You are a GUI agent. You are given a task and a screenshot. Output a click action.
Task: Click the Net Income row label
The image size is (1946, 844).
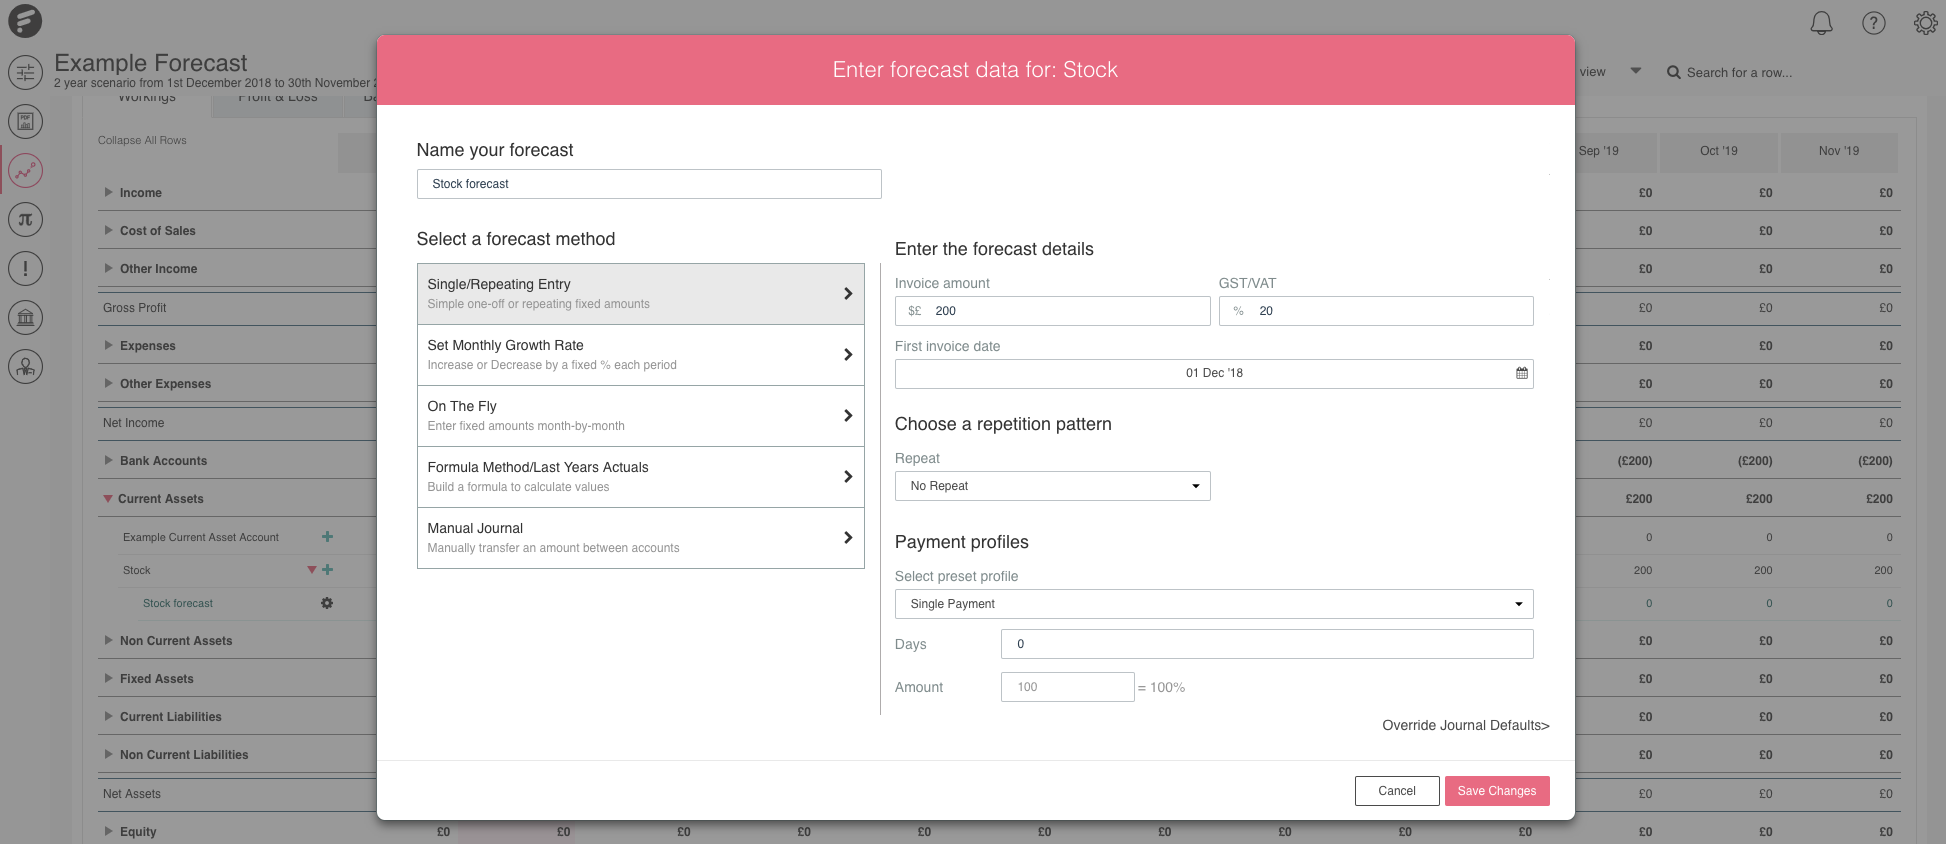(133, 423)
